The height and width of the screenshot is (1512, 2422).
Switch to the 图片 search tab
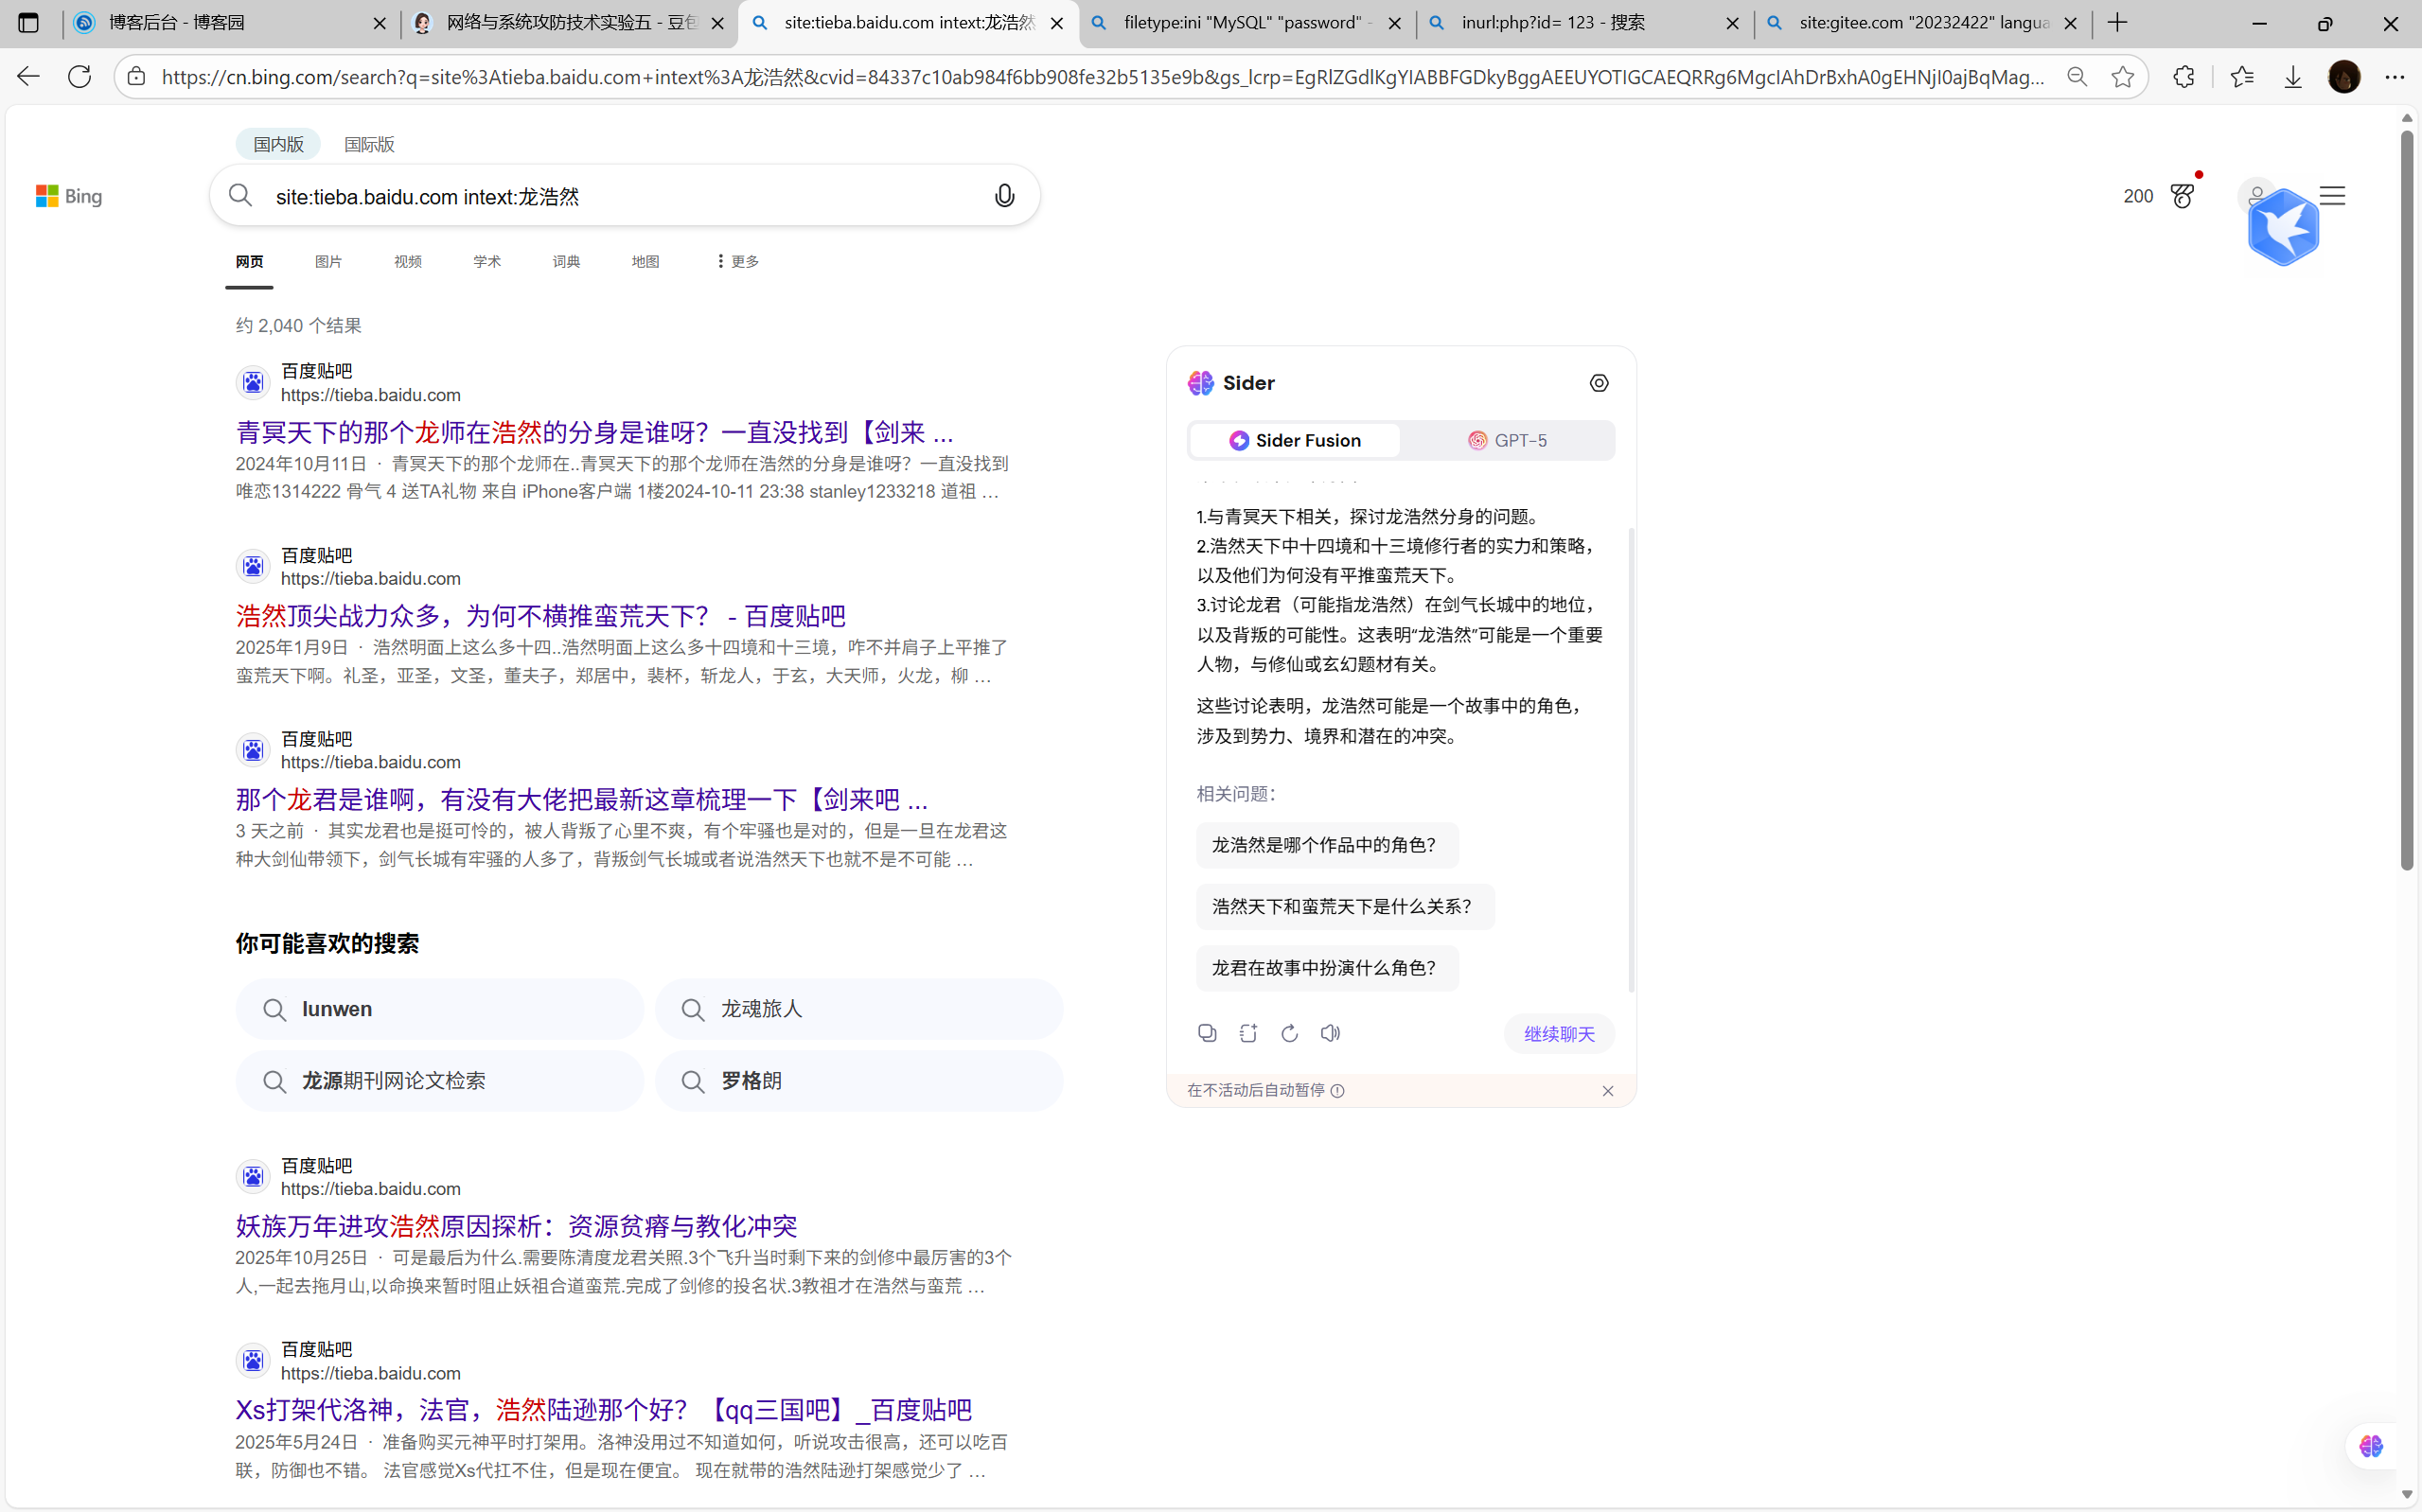tap(328, 261)
